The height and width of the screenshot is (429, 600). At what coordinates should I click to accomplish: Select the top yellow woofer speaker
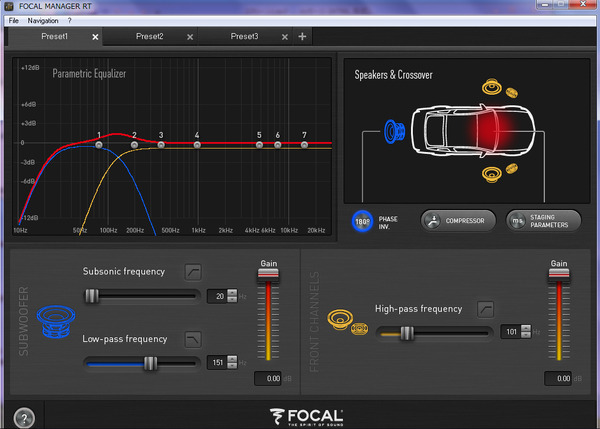492,87
